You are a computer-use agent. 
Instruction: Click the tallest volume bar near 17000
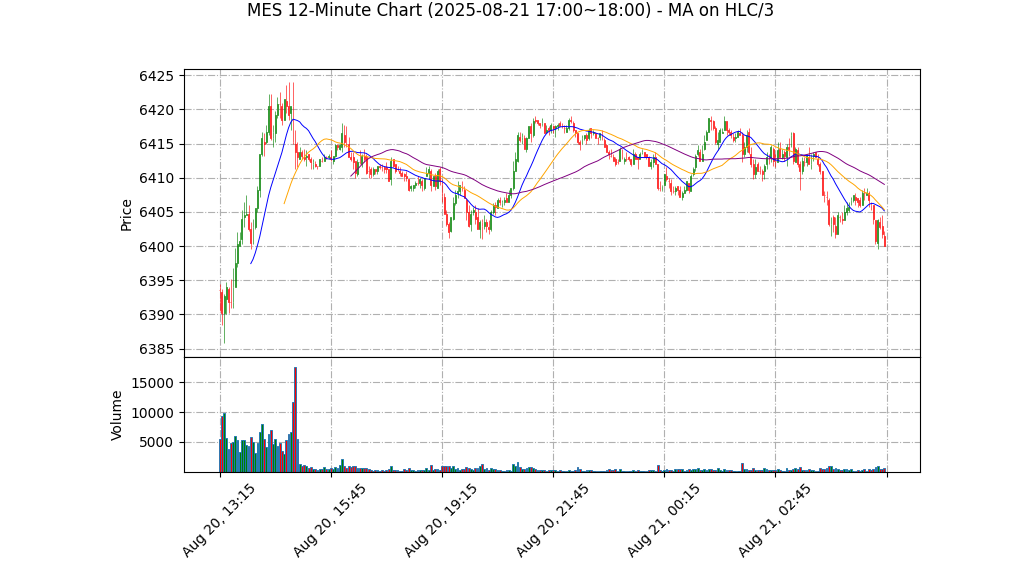(x=295, y=420)
